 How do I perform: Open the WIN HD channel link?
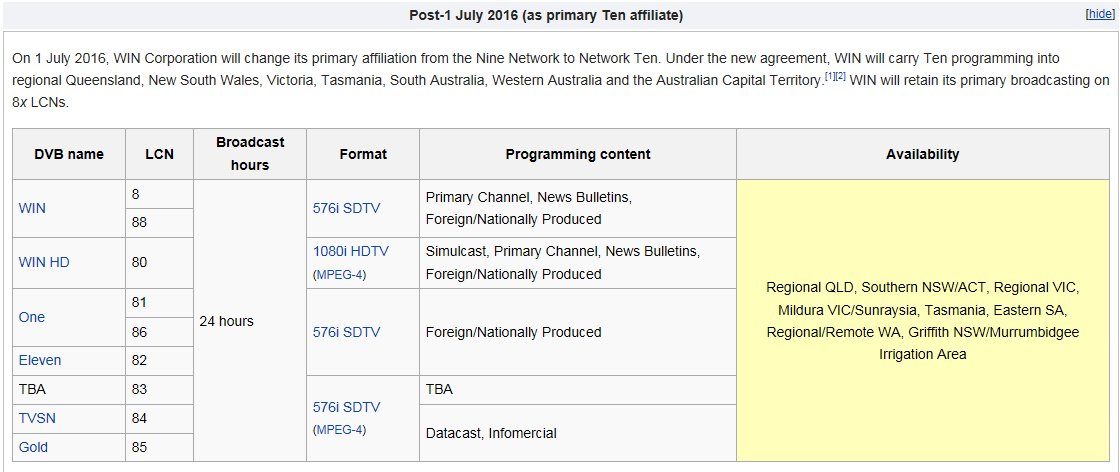(44, 262)
